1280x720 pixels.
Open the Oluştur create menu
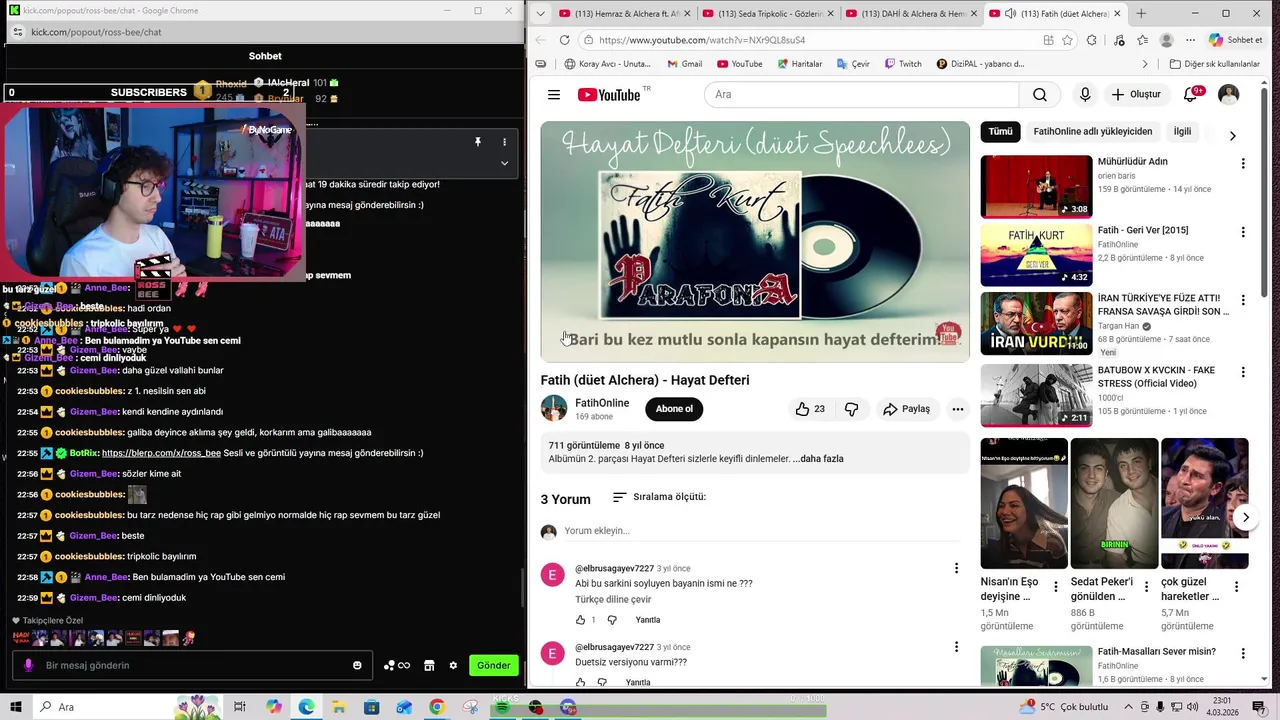pyautogui.click(x=1135, y=94)
